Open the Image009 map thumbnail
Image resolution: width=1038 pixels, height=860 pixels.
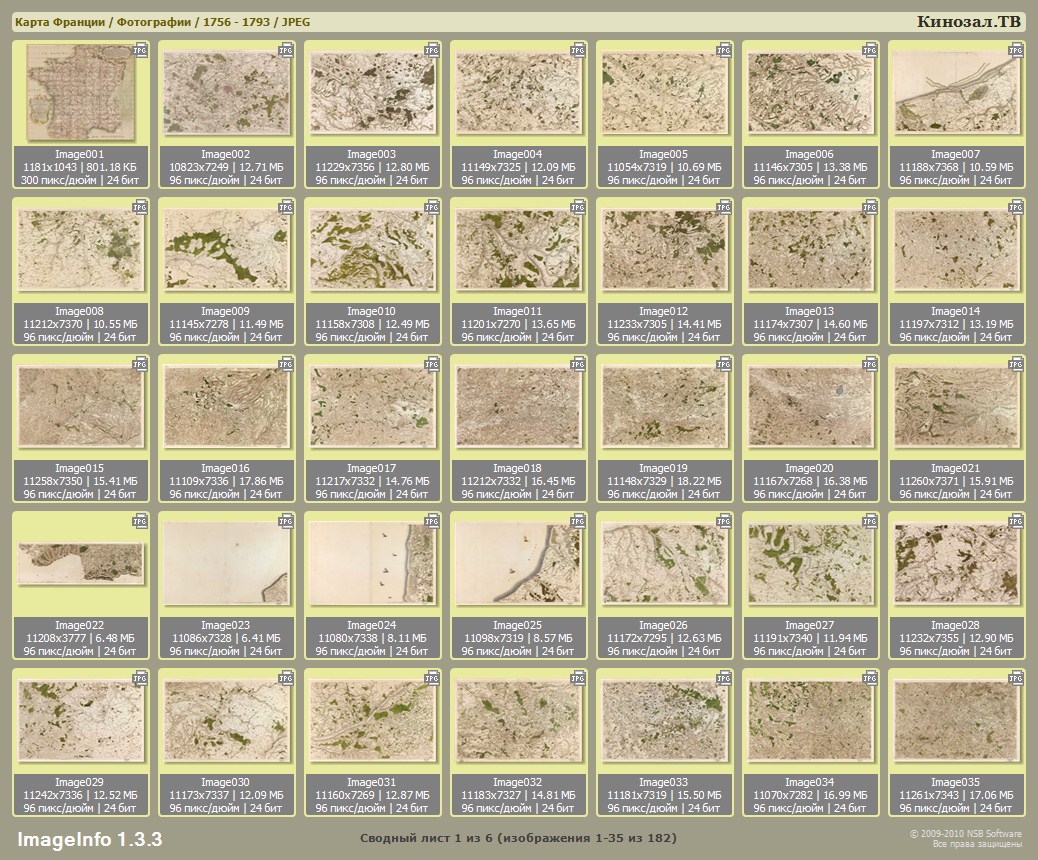point(227,251)
